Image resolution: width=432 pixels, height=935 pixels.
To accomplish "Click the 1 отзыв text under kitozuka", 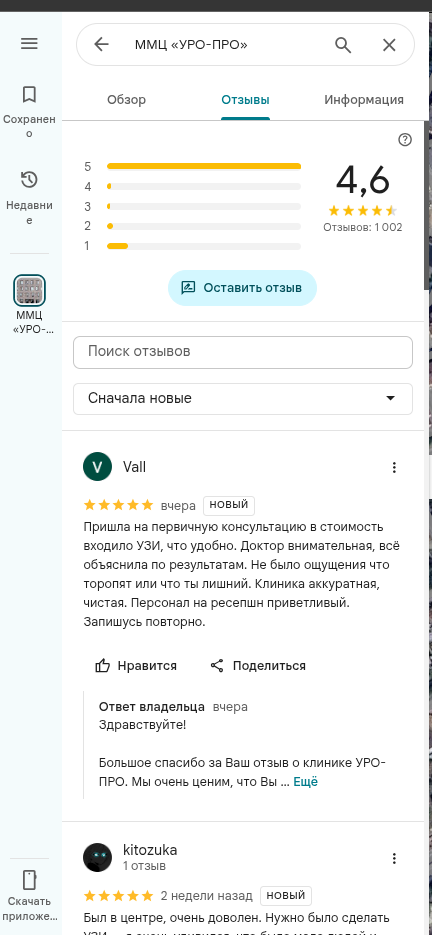I will click(x=144, y=865).
